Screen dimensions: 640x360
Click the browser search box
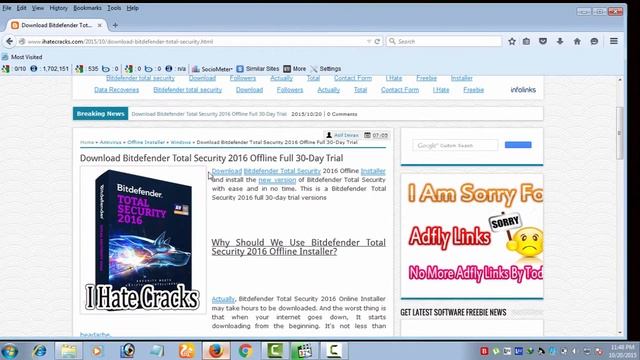(444, 41)
